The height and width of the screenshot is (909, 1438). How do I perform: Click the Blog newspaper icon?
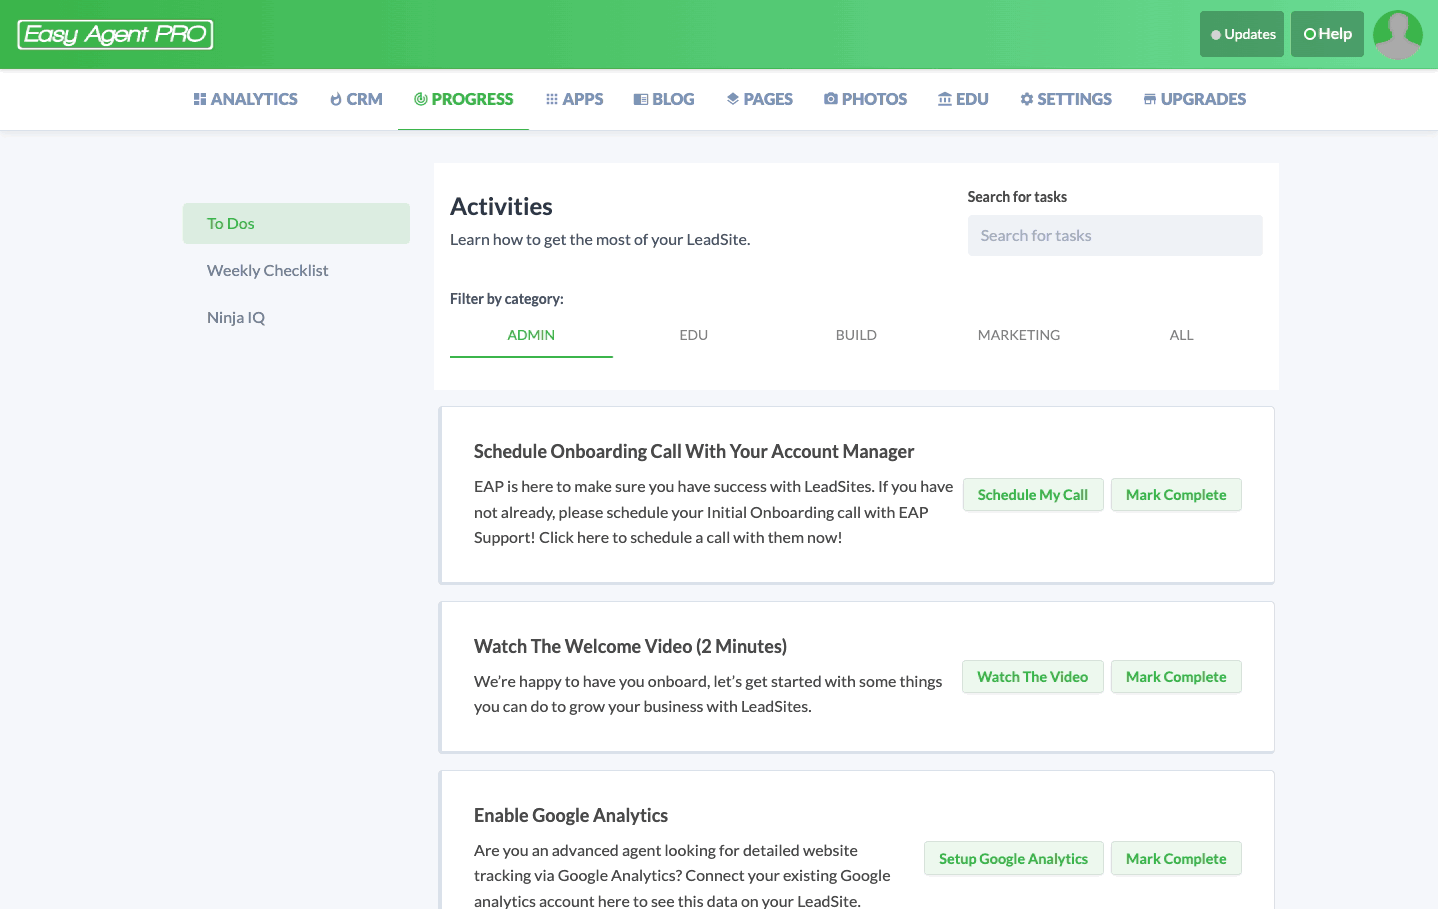(641, 99)
